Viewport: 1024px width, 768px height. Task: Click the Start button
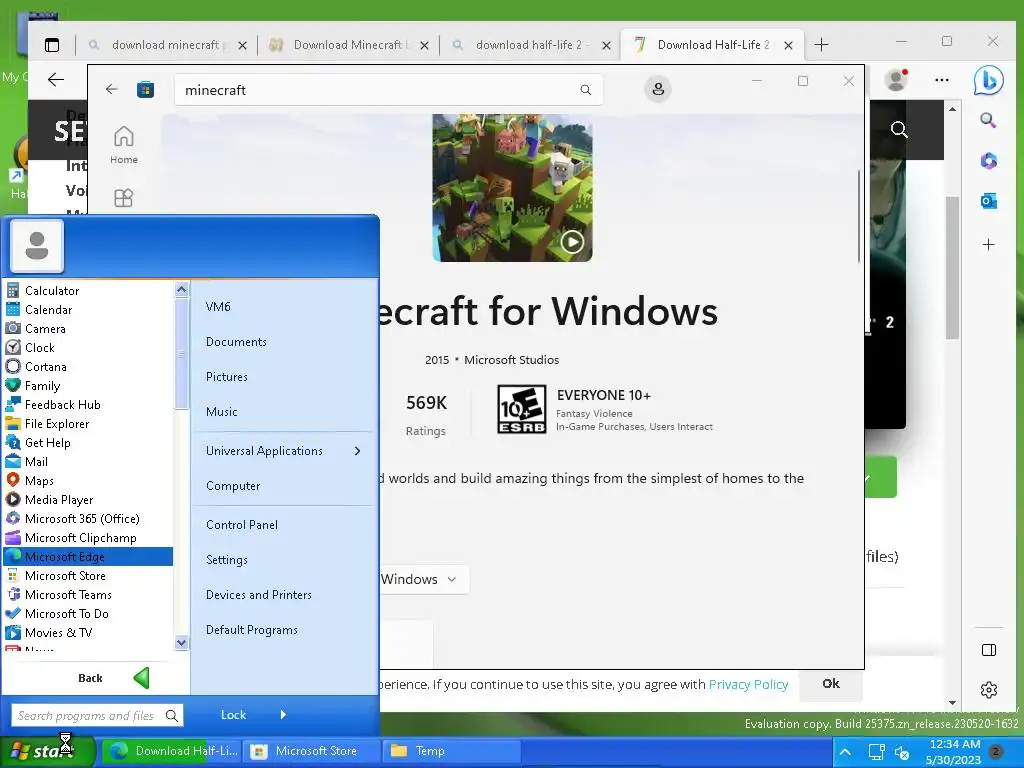click(x=47, y=751)
